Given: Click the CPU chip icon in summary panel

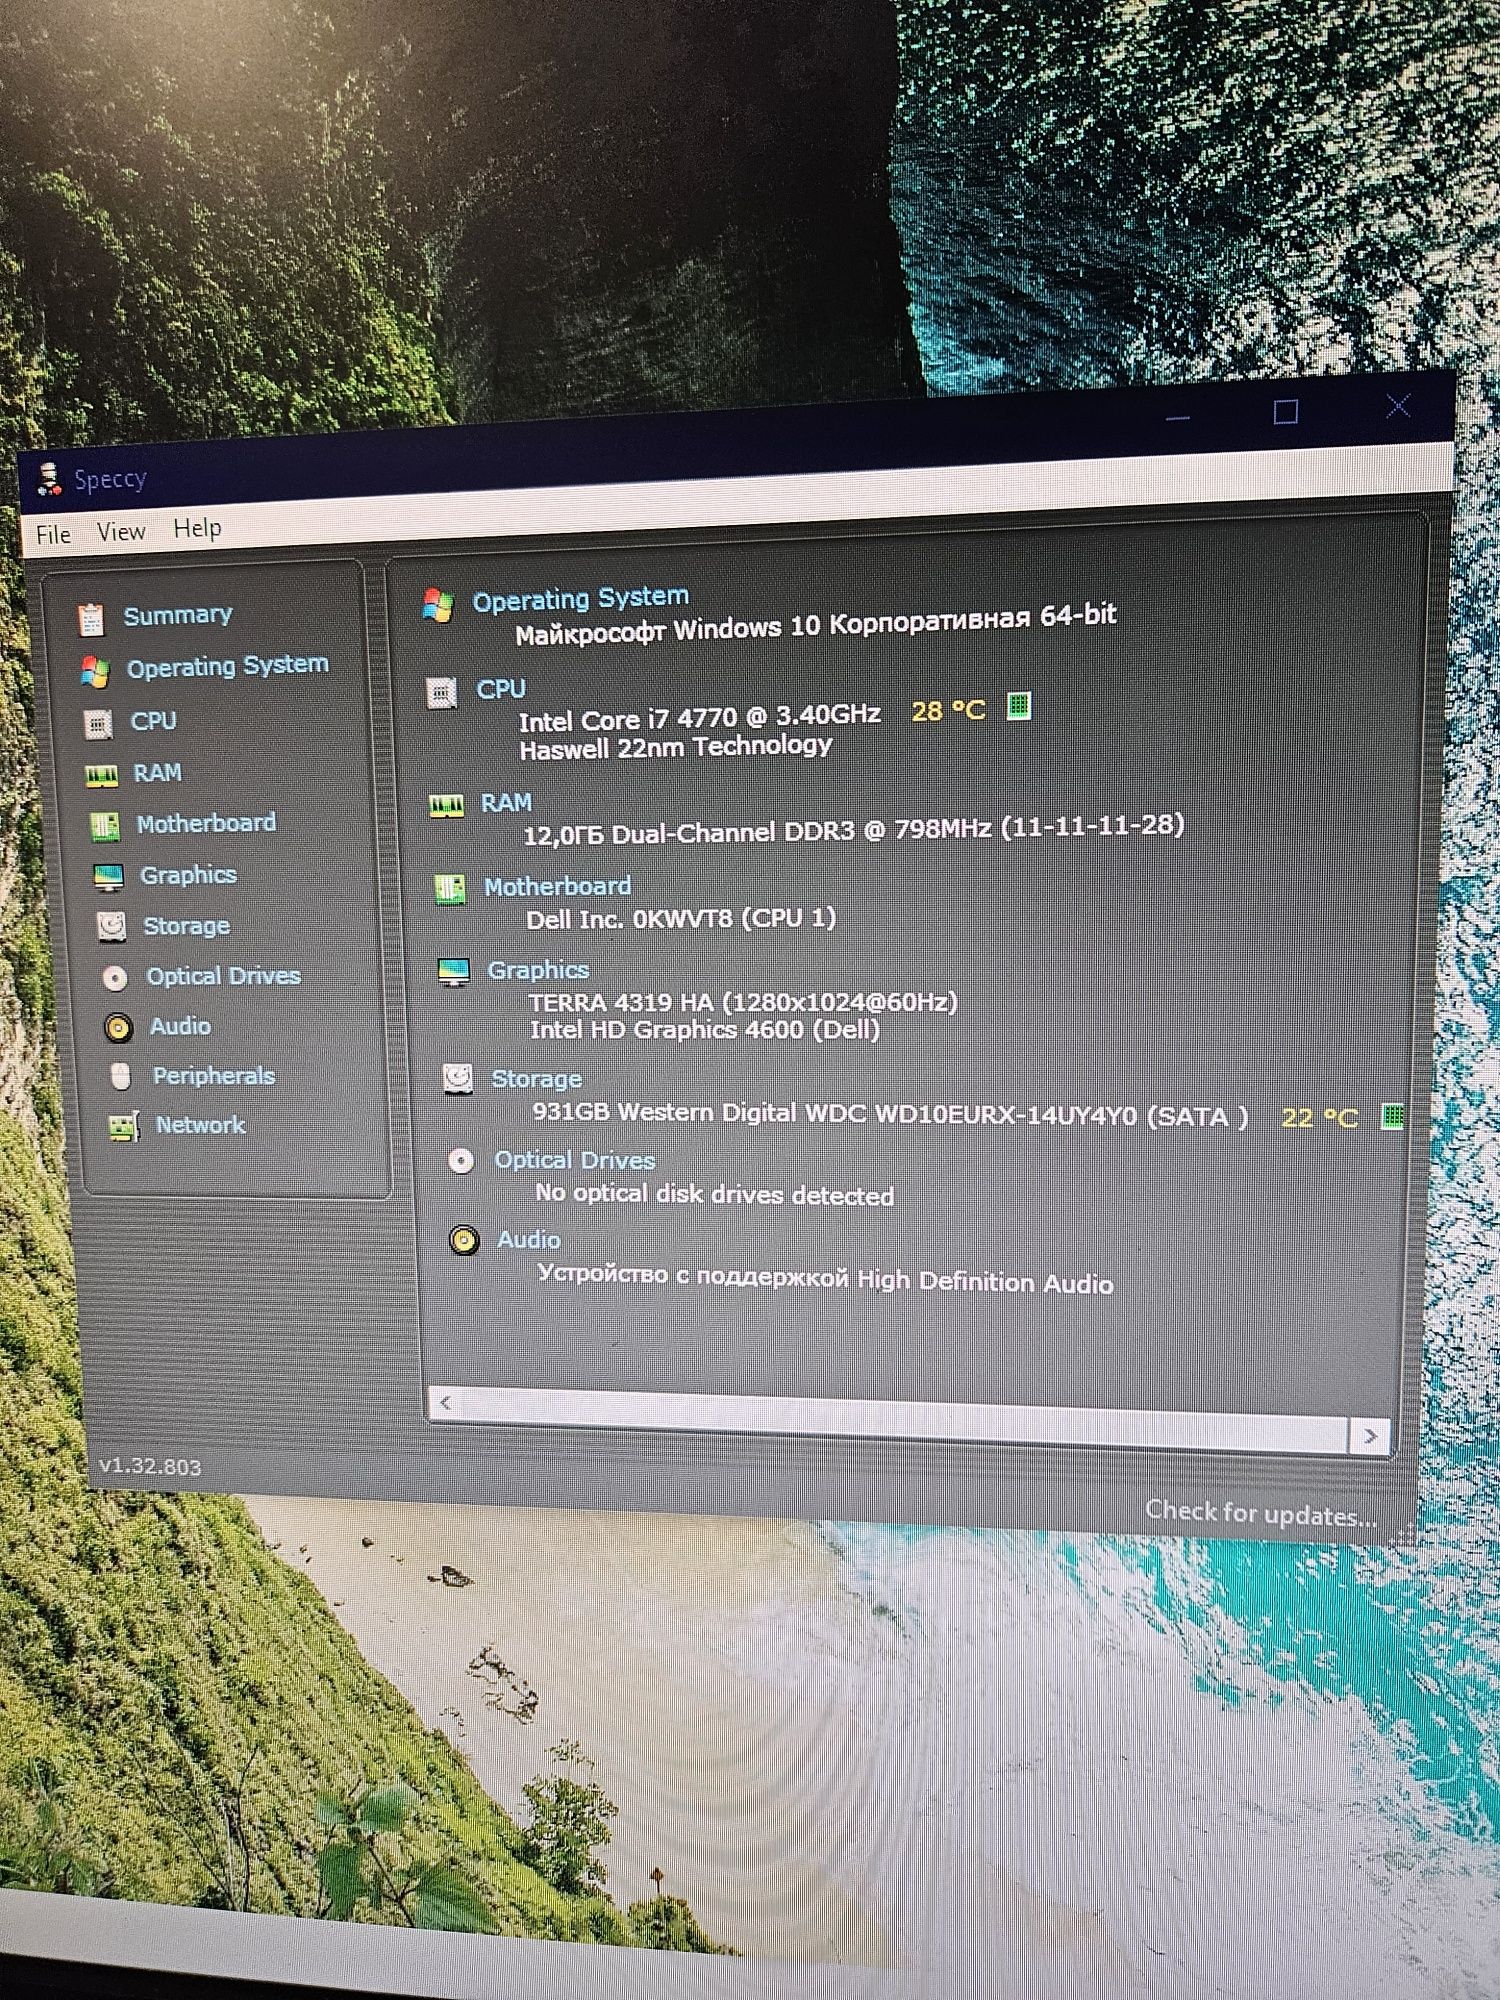Looking at the screenshot, I should [x=441, y=692].
